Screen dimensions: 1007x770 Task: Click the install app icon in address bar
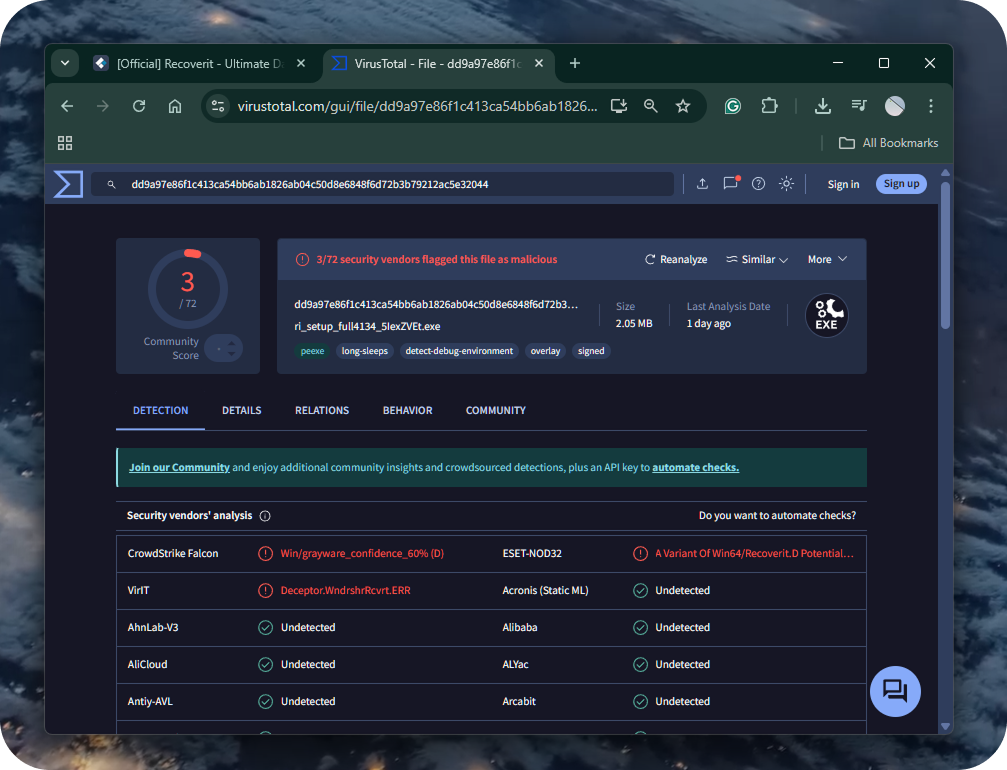coord(619,106)
